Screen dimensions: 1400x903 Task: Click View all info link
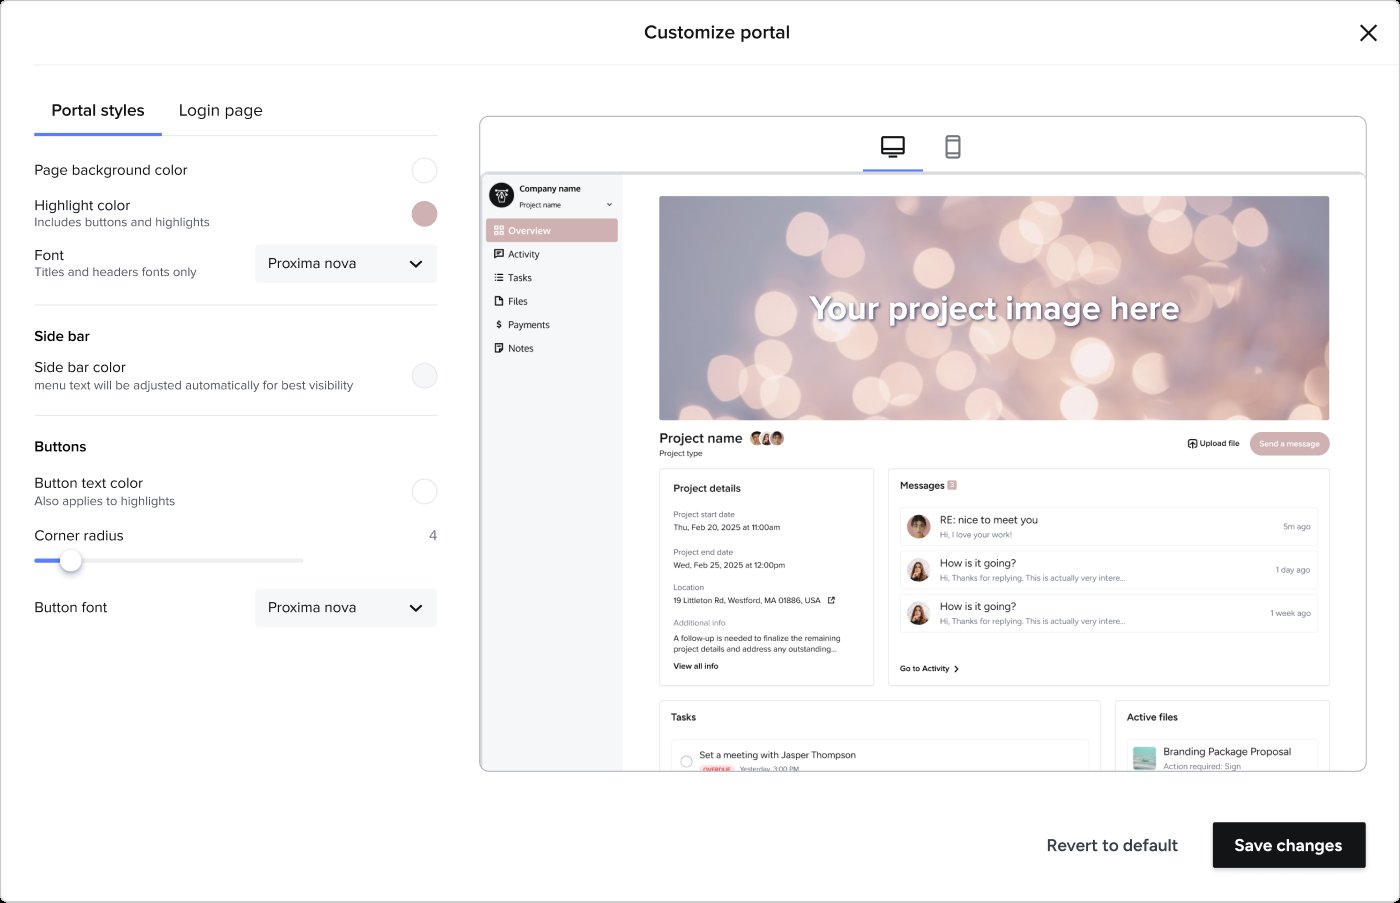[x=696, y=666]
